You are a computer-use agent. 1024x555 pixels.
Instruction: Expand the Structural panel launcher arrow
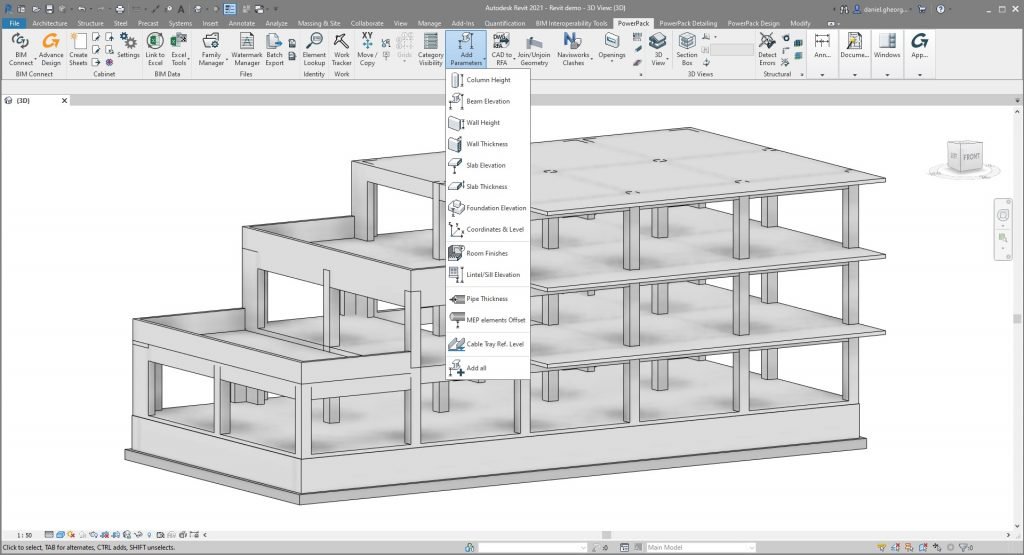coord(802,74)
